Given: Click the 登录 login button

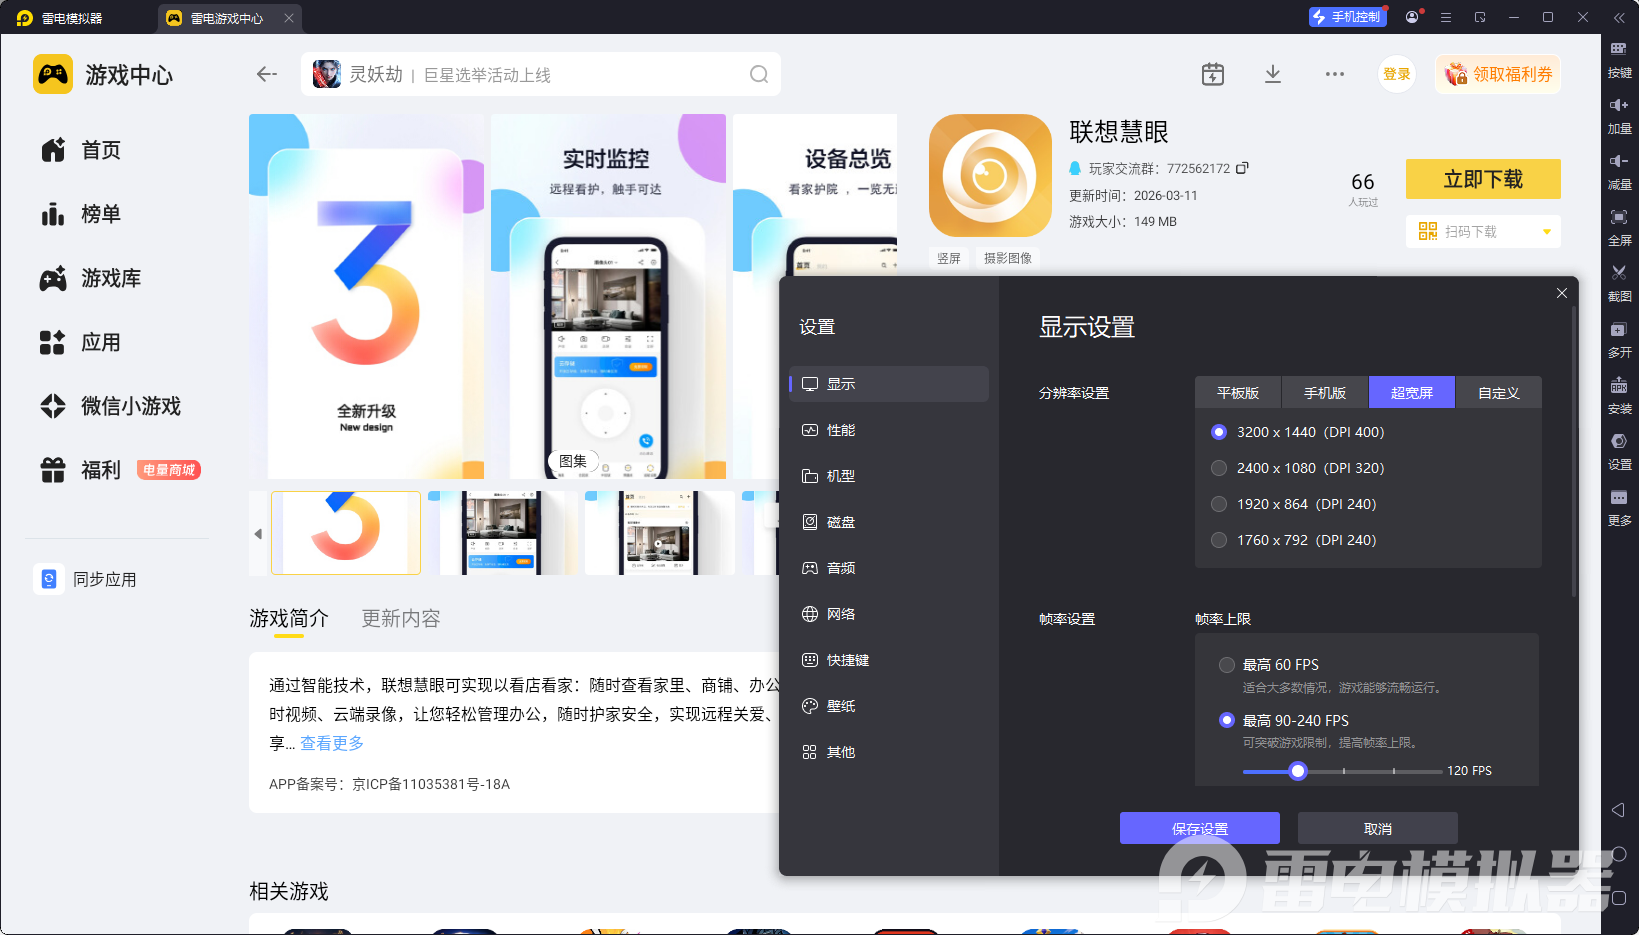Looking at the screenshot, I should click(x=1397, y=74).
